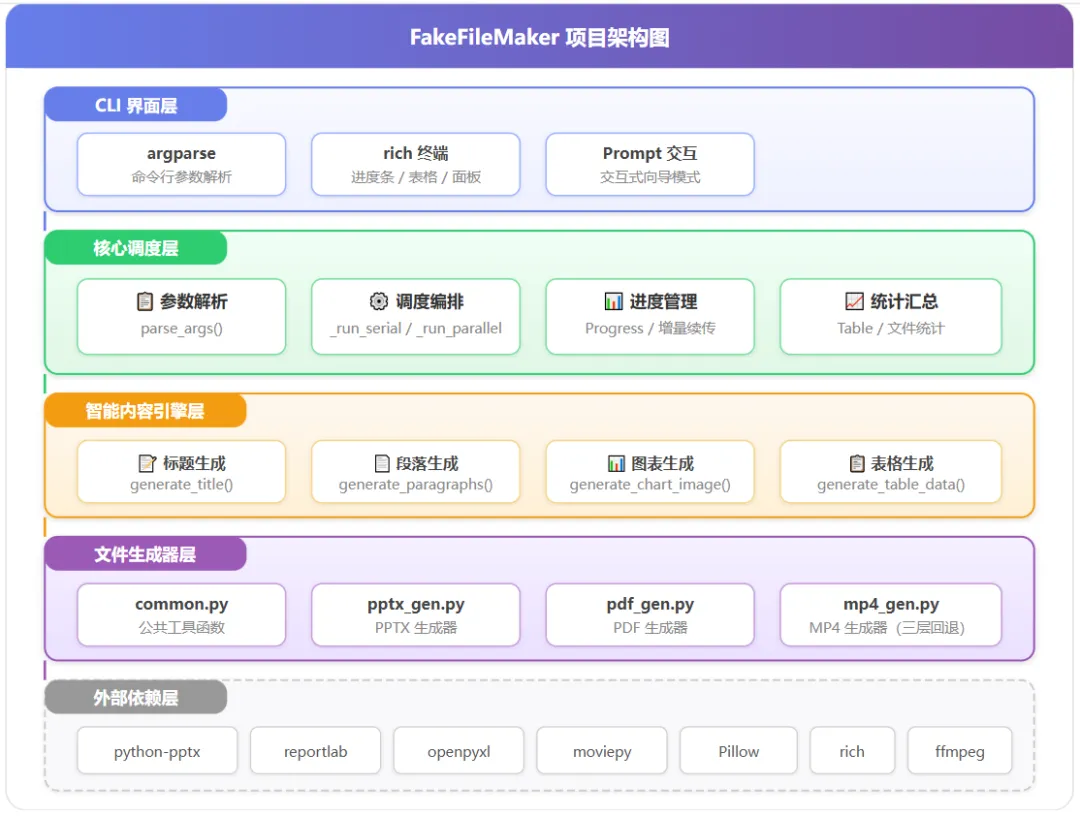
Task: Click the clipboard icon beside 参数解析
Action: [x=145, y=302]
